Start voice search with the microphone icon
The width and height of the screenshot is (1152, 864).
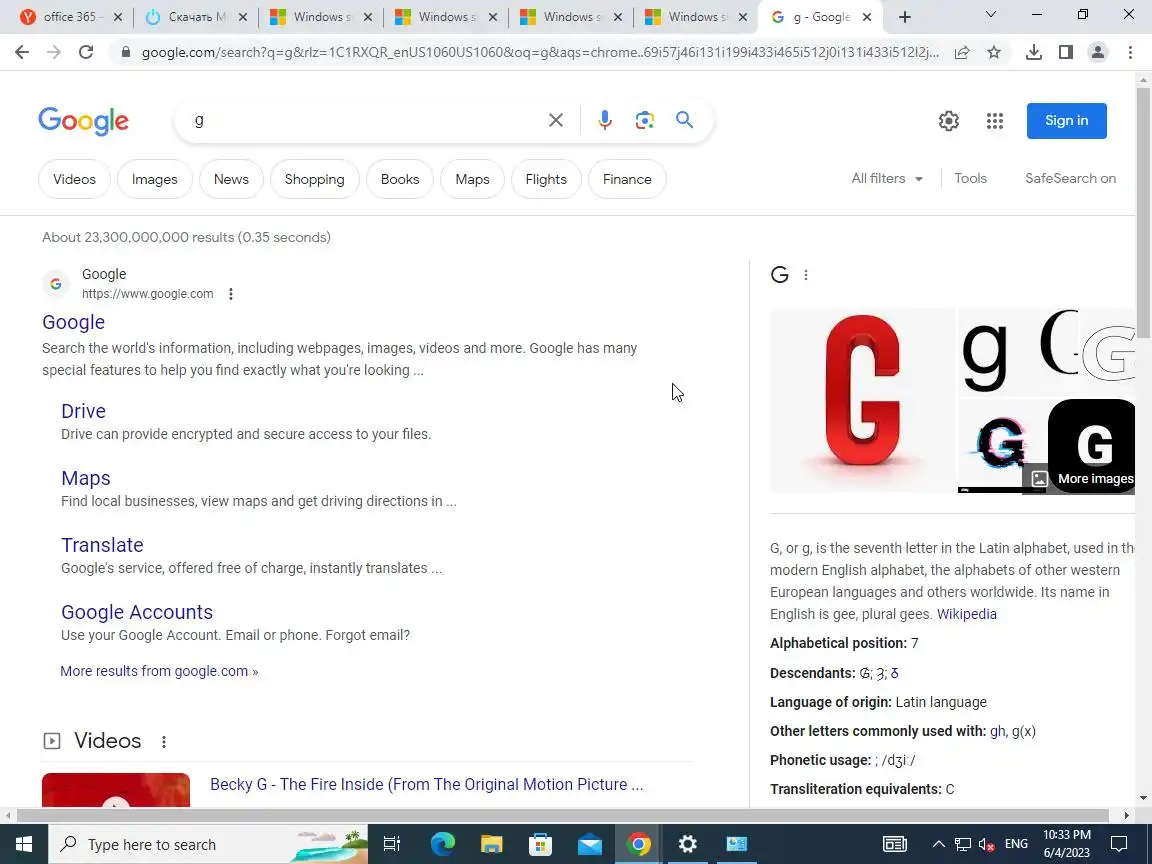pos(605,120)
